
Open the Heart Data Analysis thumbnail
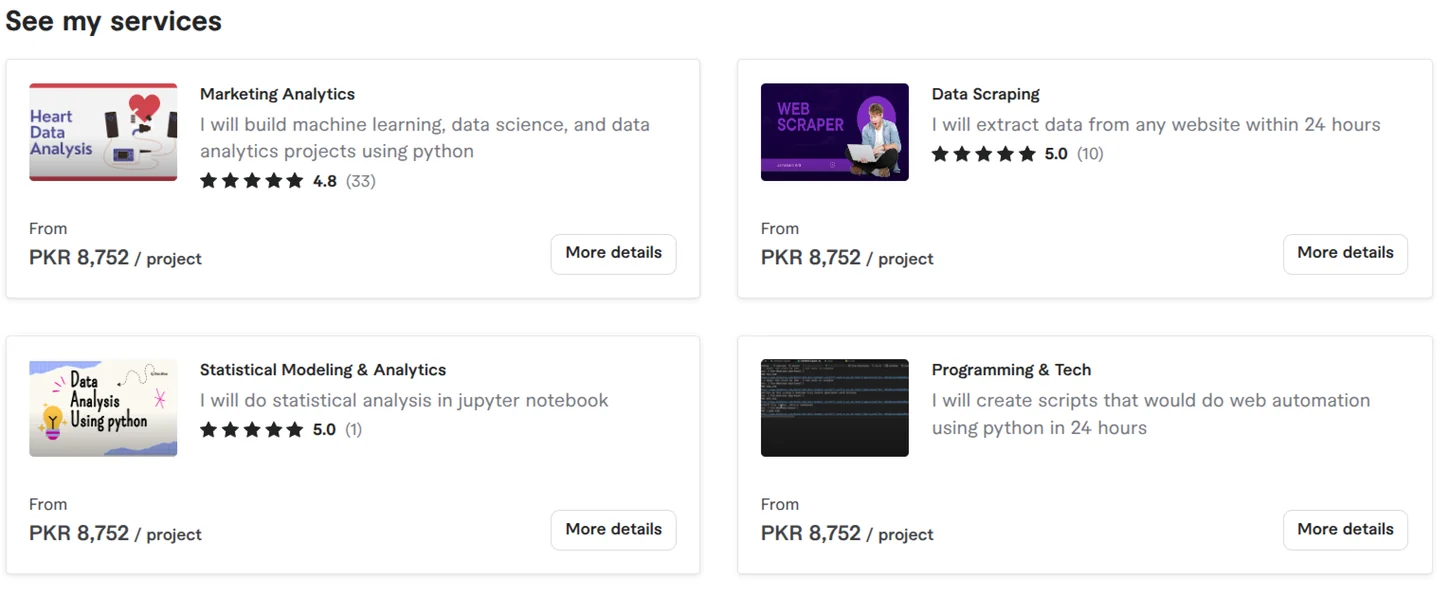click(x=103, y=132)
